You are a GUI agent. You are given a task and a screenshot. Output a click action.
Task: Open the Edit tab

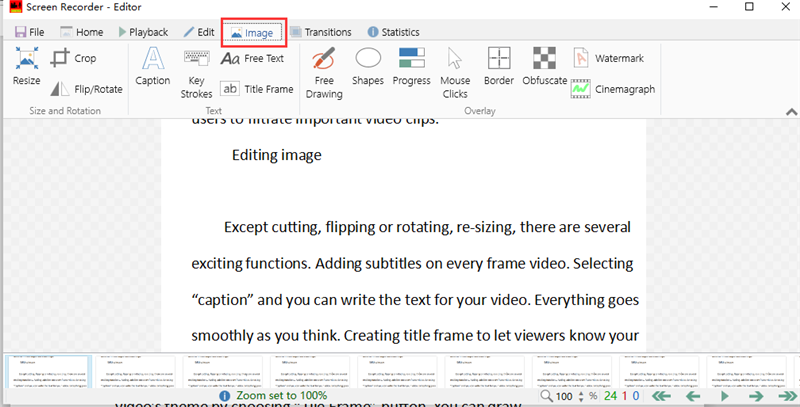pos(199,32)
